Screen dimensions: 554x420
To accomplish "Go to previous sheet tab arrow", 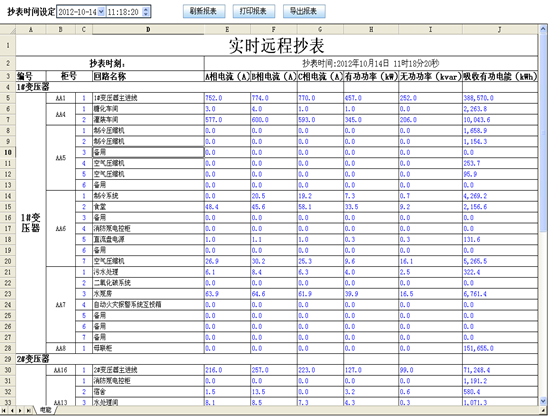I will (12, 410).
